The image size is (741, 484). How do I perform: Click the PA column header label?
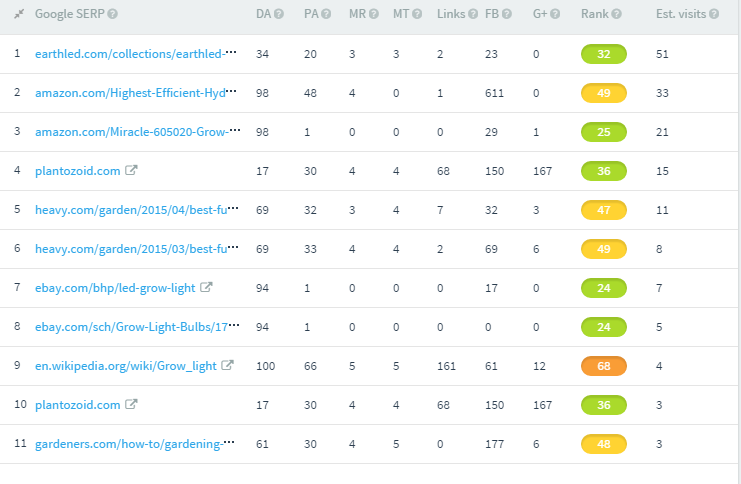(311, 14)
